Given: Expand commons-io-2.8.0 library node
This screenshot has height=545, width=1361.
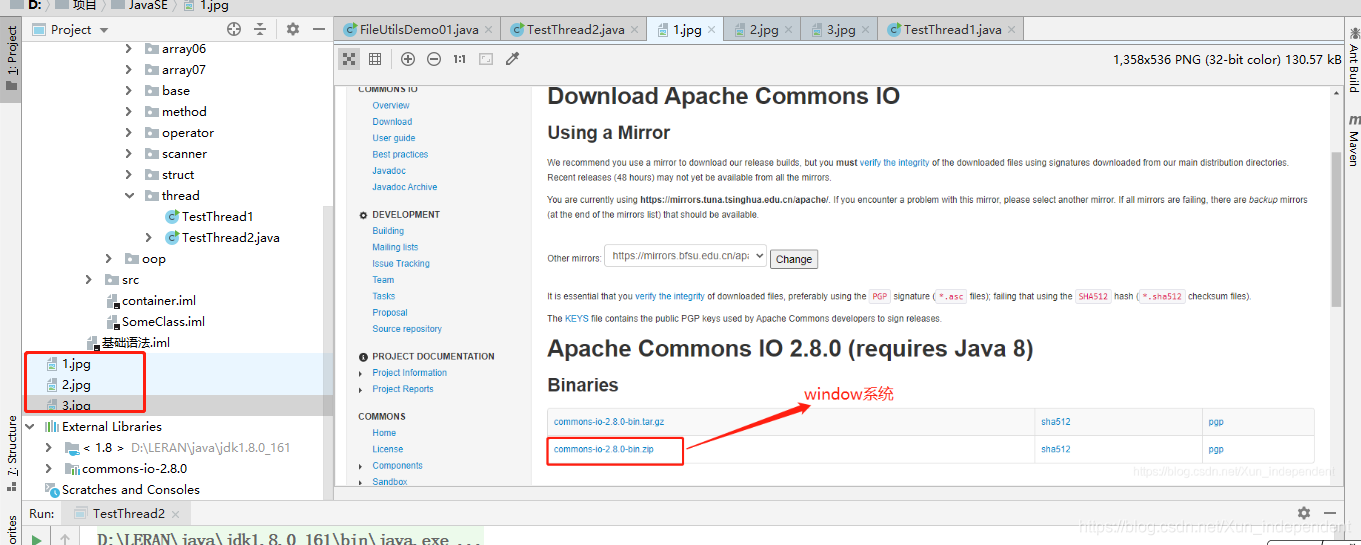Looking at the screenshot, I should pyautogui.click(x=49, y=468).
